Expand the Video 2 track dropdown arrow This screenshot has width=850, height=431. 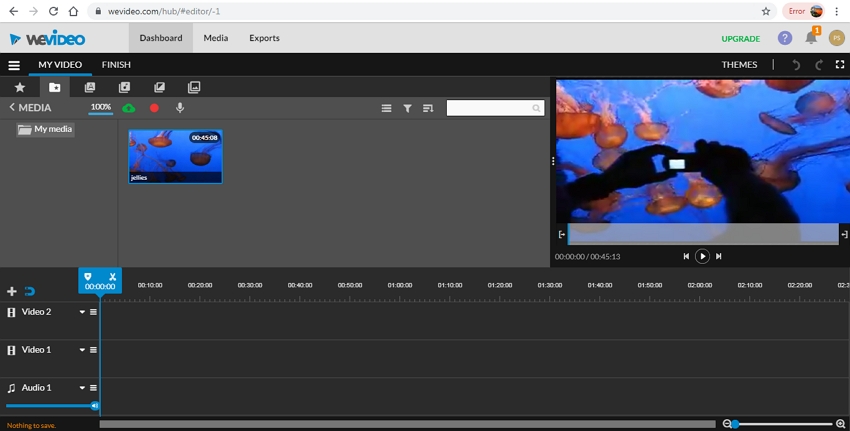pyautogui.click(x=82, y=312)
